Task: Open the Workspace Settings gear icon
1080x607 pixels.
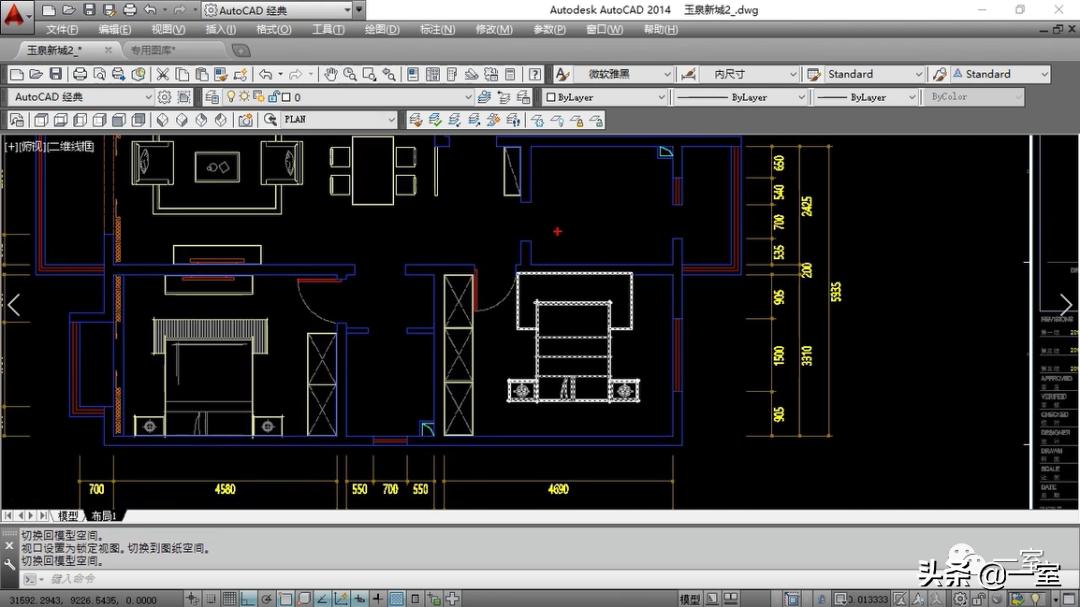Action: tap(165, 97)
